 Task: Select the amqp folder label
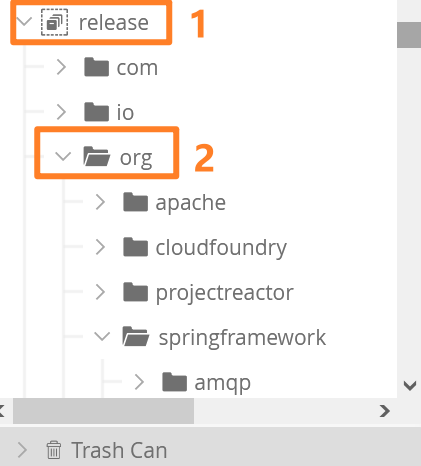point(222,383)
